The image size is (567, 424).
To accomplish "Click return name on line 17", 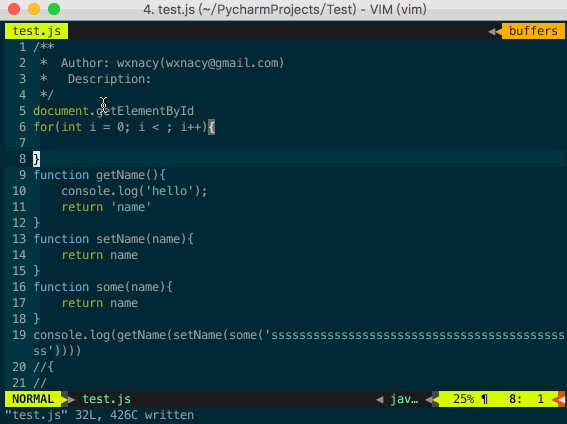I will tap(99, 303).
